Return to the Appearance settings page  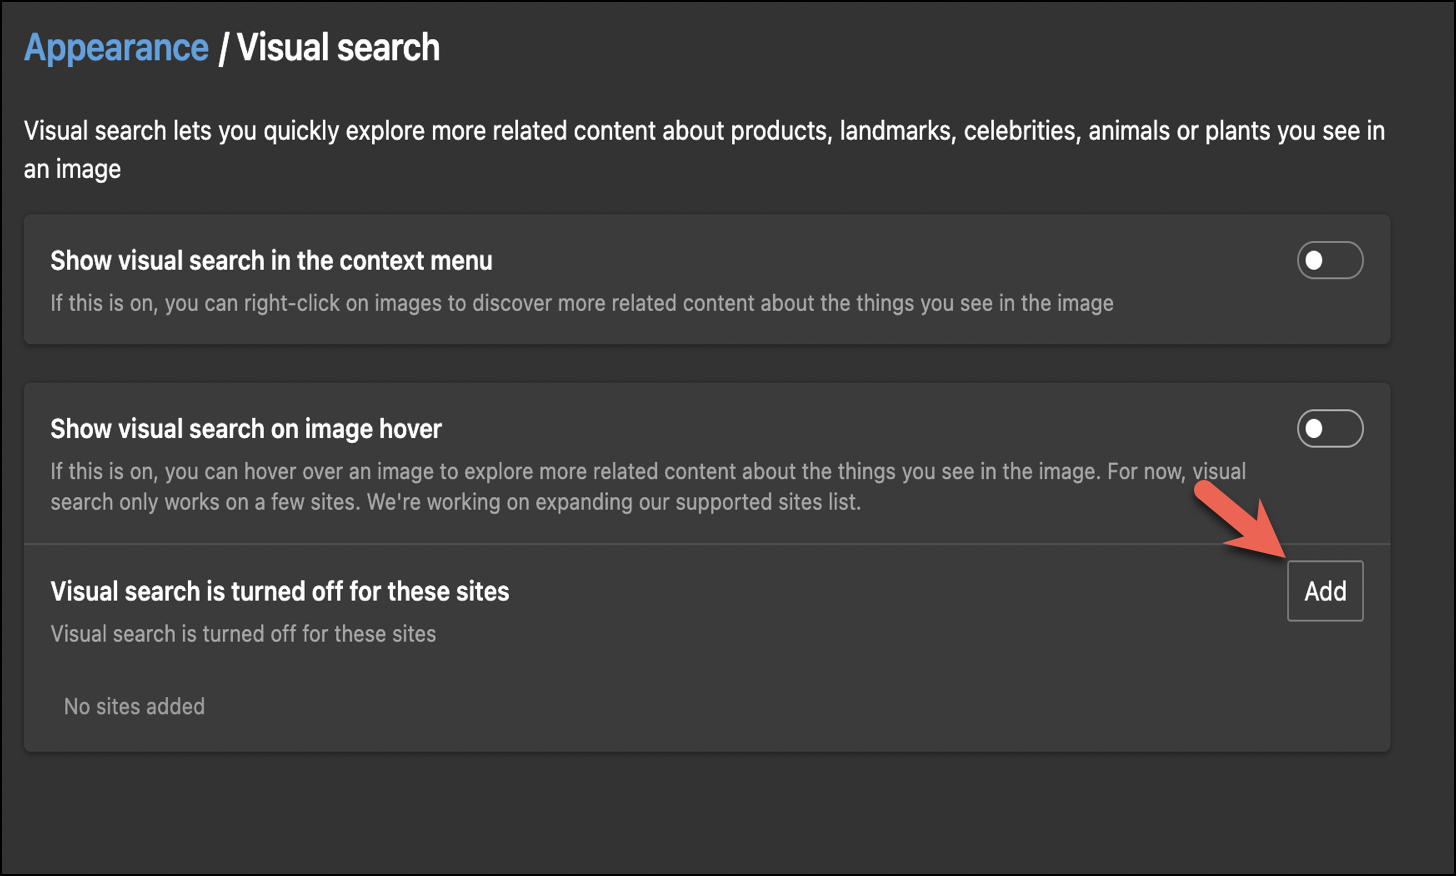[x=116, y=46]
